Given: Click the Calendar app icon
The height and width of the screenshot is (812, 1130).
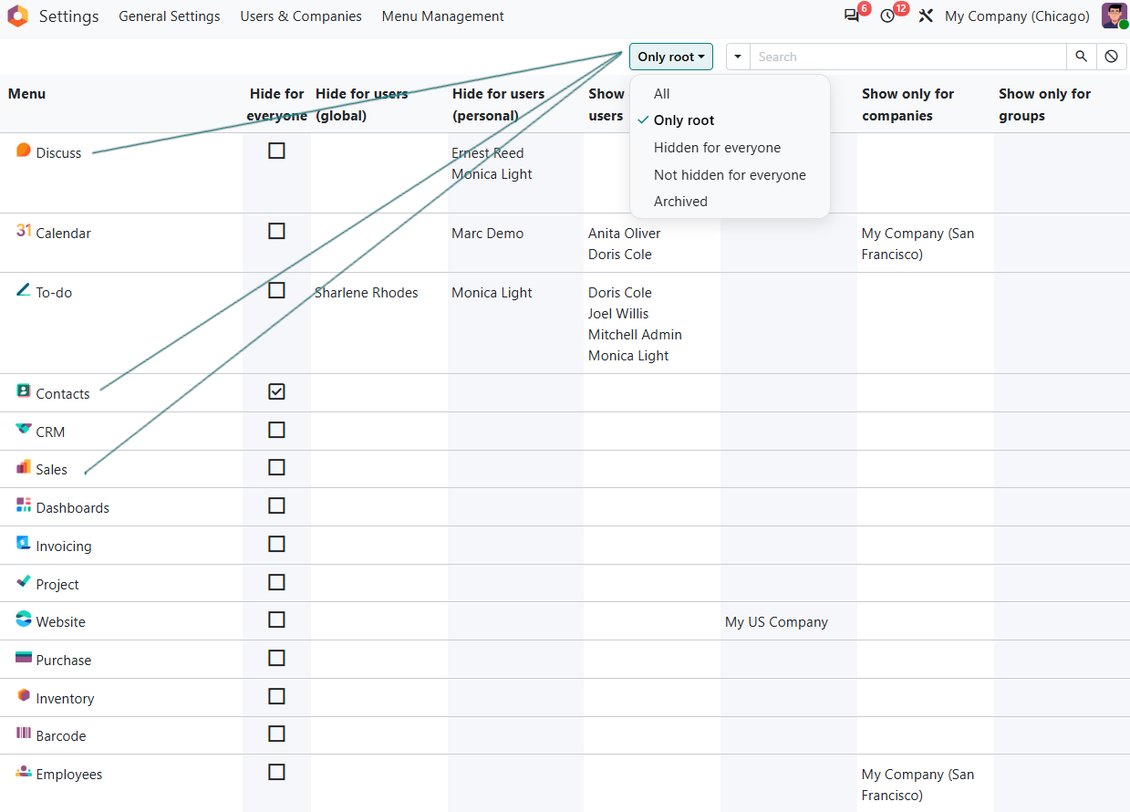Looking at the screenshot, I should [24, 231].
